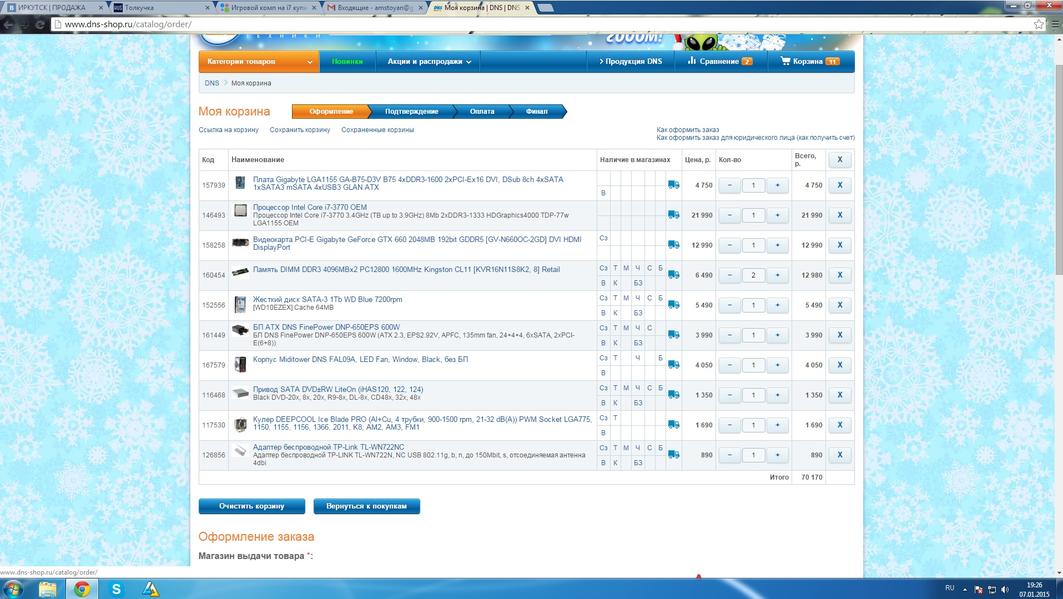Click delivery truck icon for GeForce GTX 660 row
The width and height of the screenshot is (1063, 599).
(673, 245)
